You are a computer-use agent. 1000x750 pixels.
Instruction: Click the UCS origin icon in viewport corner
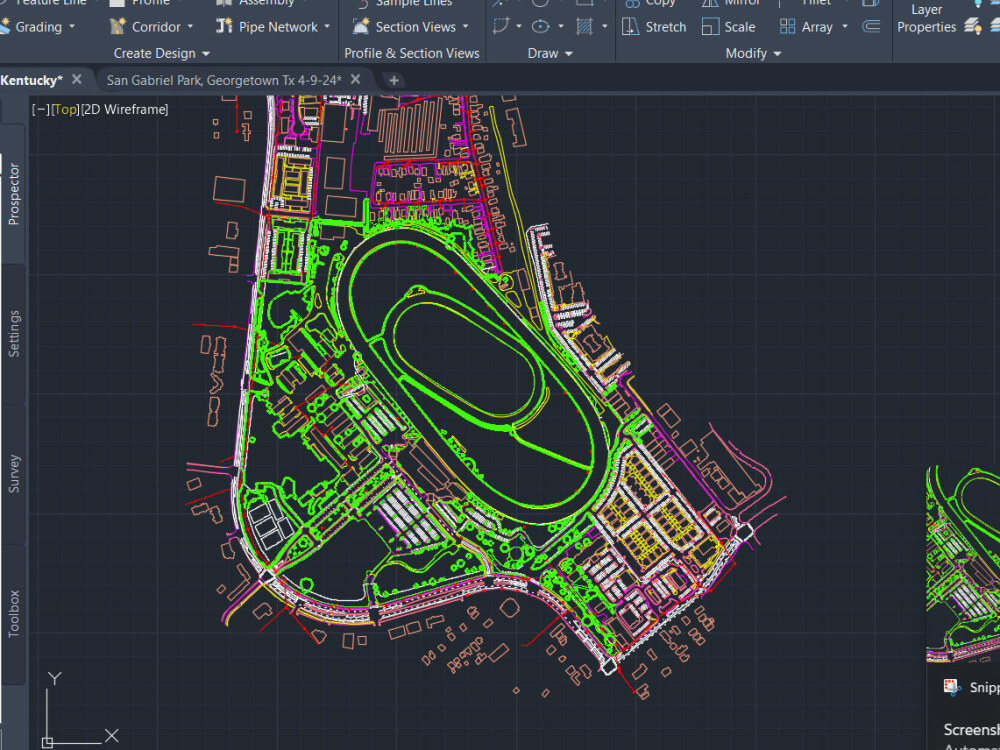[x=47, y=742]
